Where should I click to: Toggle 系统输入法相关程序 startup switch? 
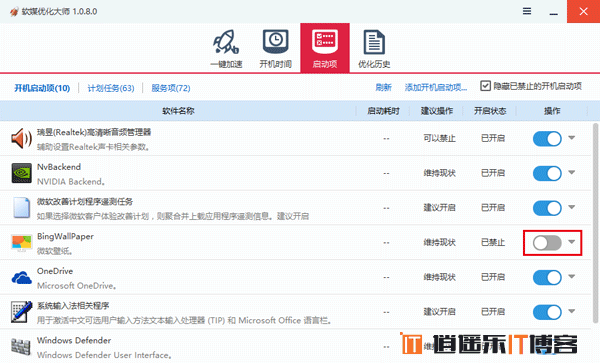click(x=547, y=312)
